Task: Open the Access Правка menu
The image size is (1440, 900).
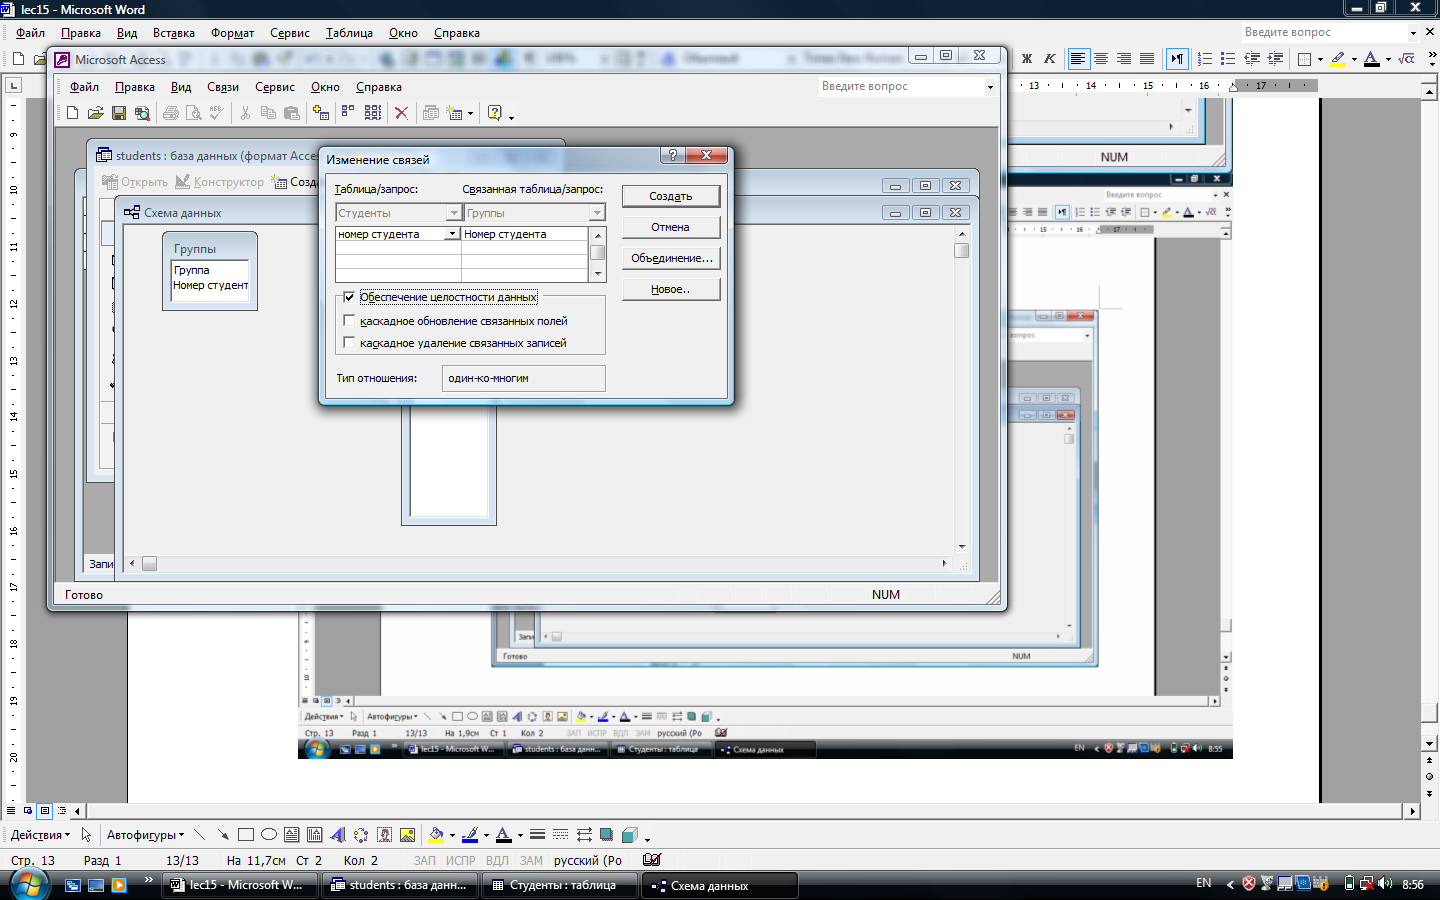Action: coord(135,87)
